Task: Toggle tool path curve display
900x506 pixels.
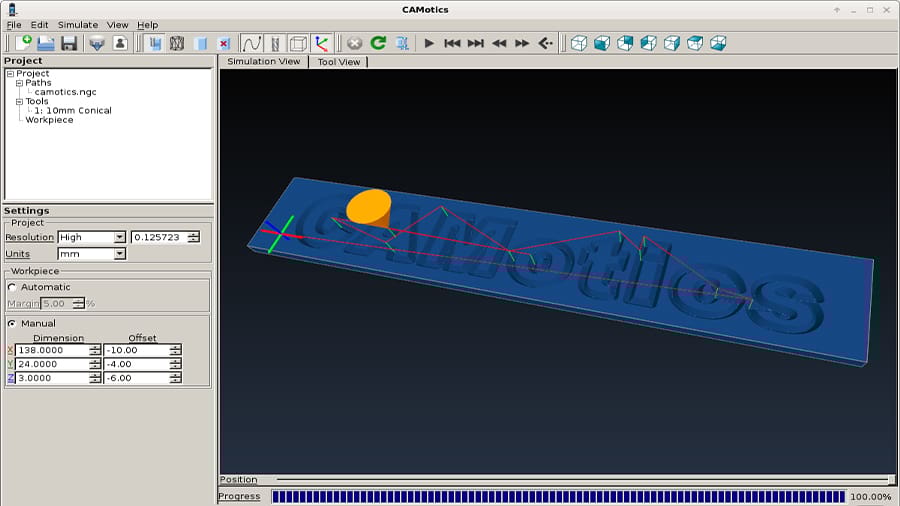Action: [251, 43]
